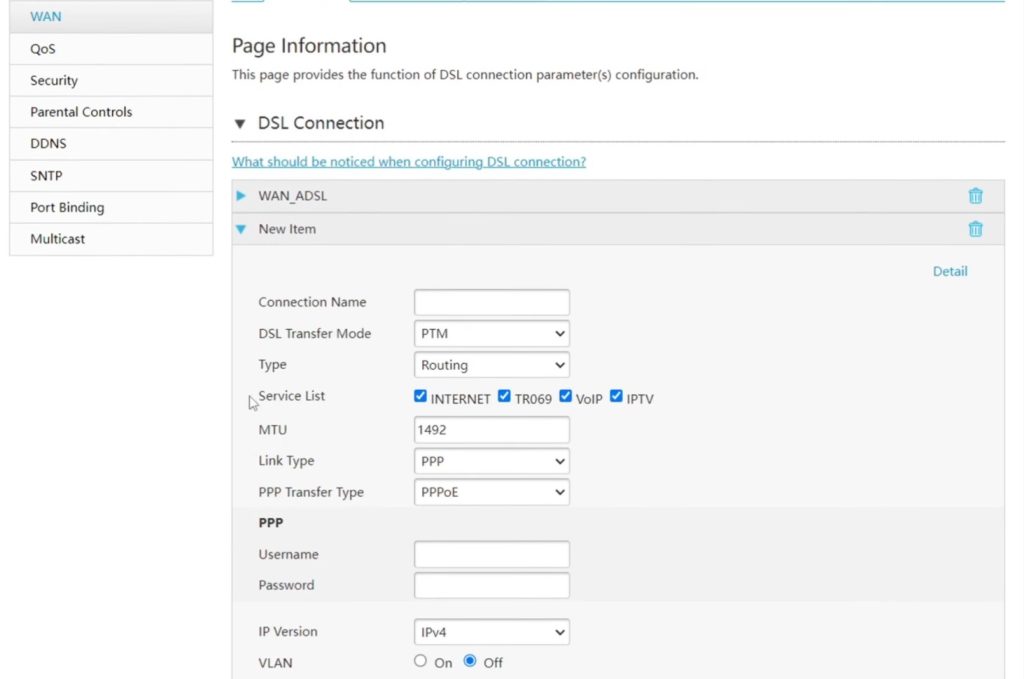This screenshot has width=1024, height=679.
Task: Select VLAN On radio button
Action: [x=421, y=662]
